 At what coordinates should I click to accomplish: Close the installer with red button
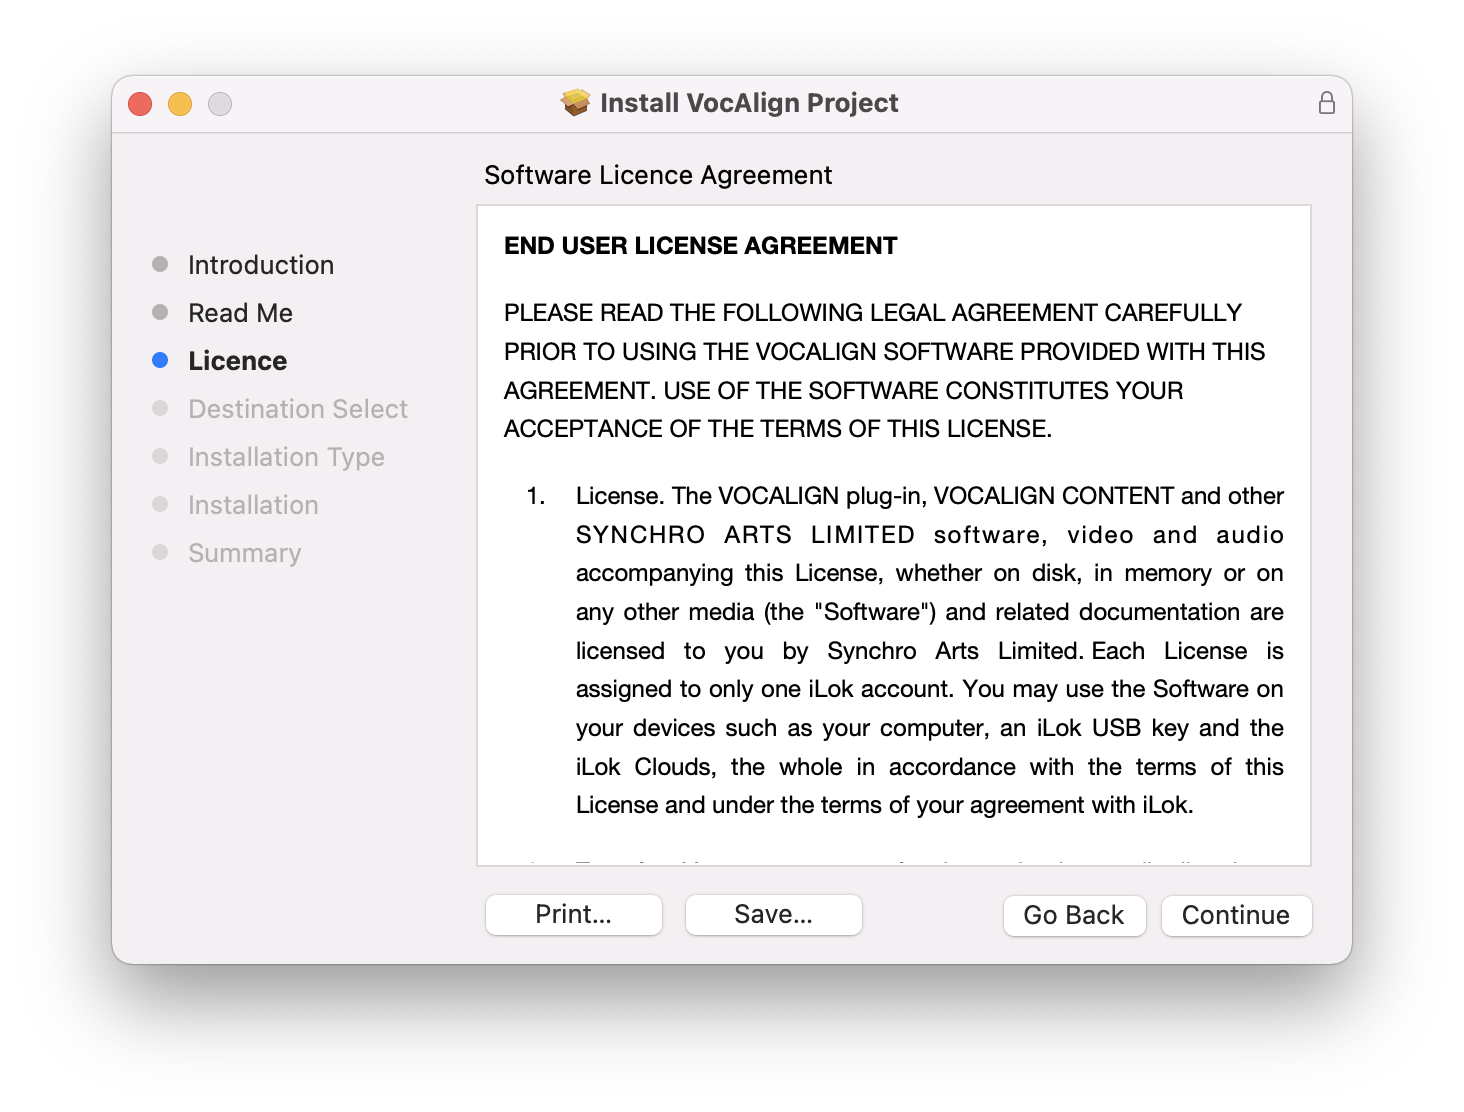coord(140,104)
